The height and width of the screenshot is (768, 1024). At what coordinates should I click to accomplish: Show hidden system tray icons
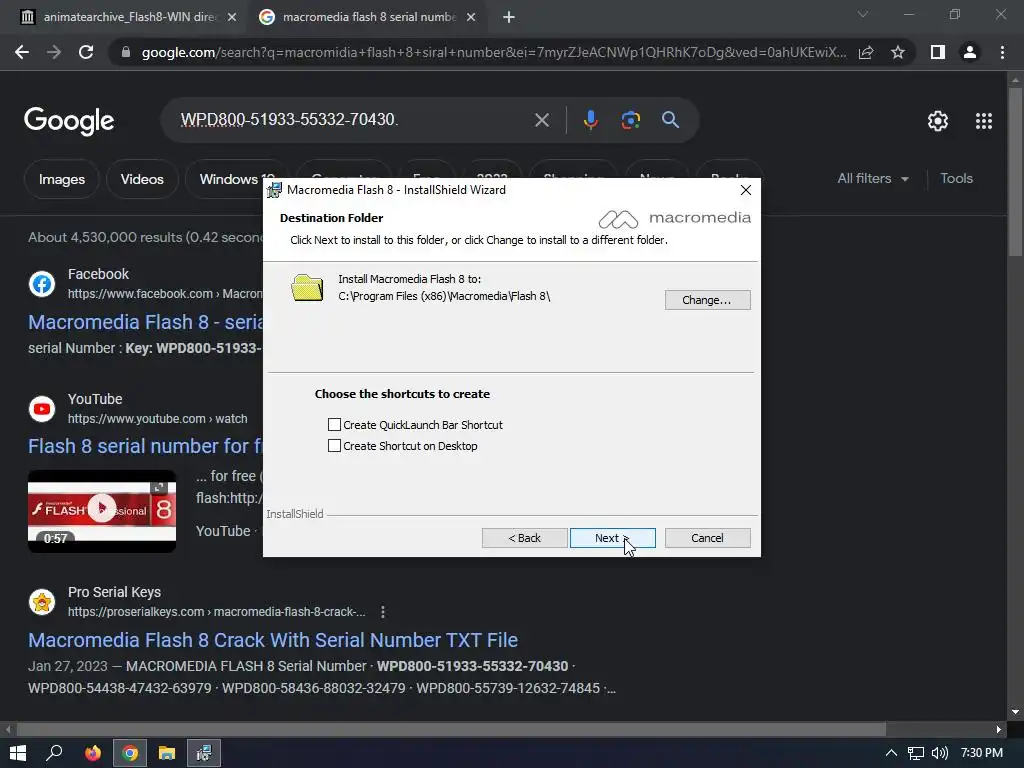tap(891, 753)
